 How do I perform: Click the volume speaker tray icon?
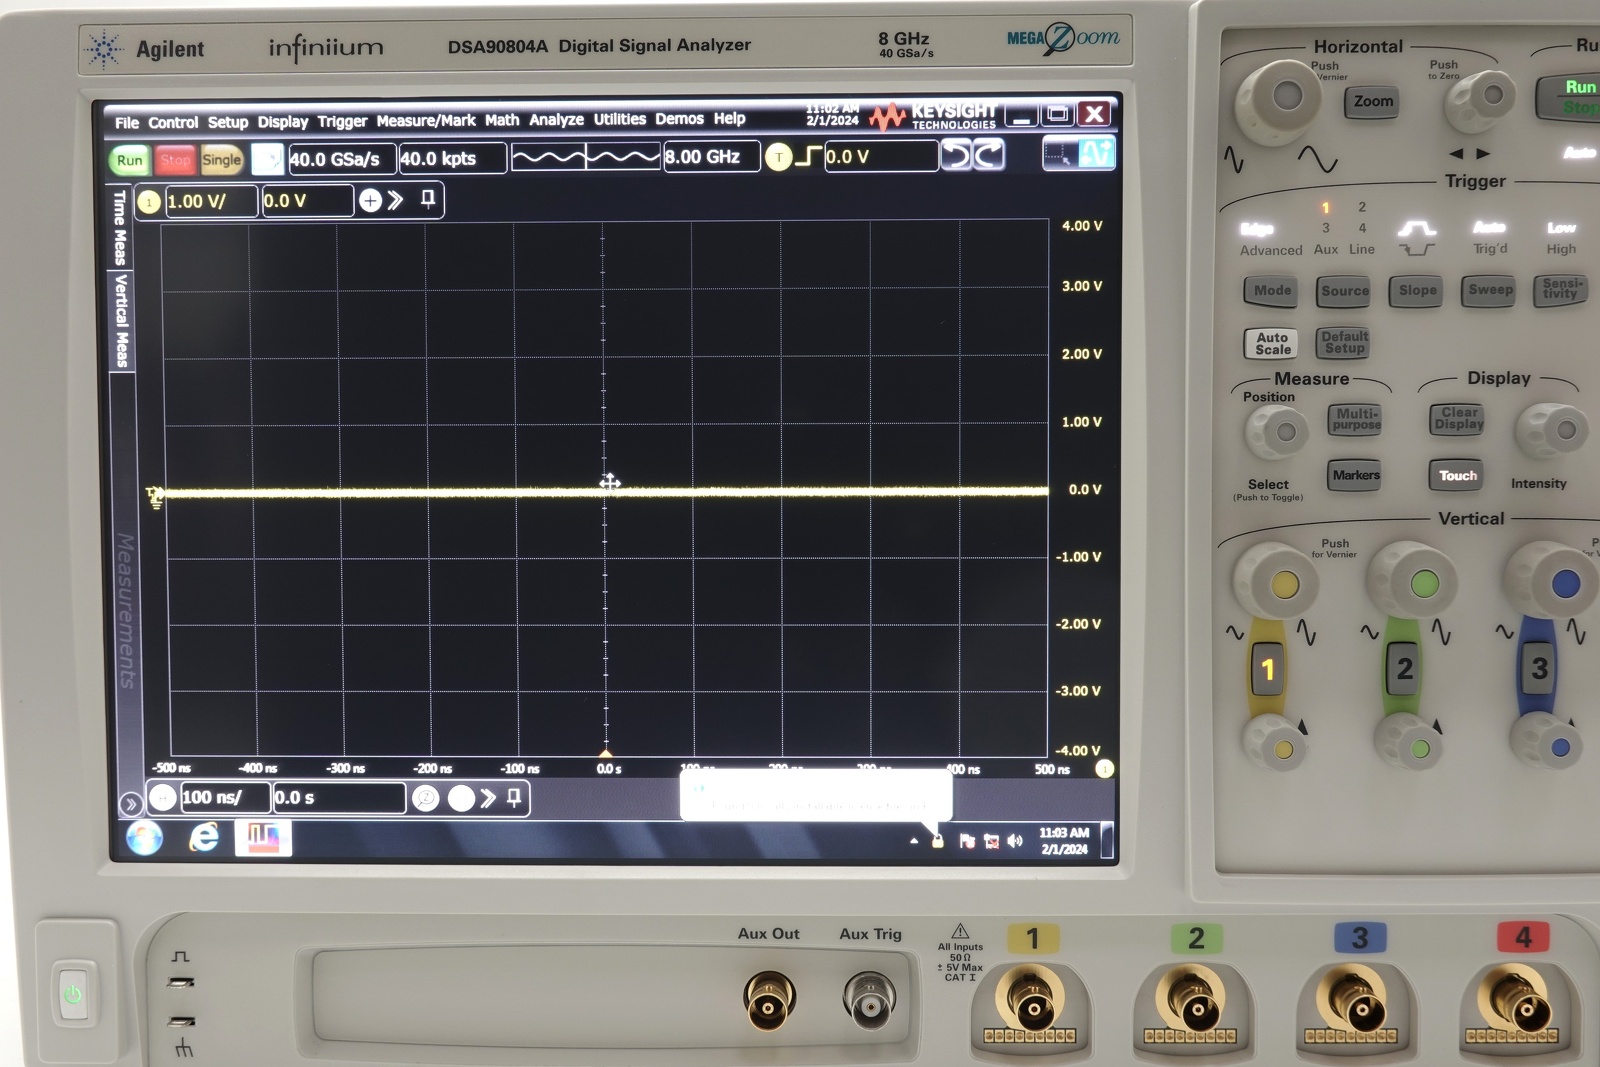point(1015,841)
